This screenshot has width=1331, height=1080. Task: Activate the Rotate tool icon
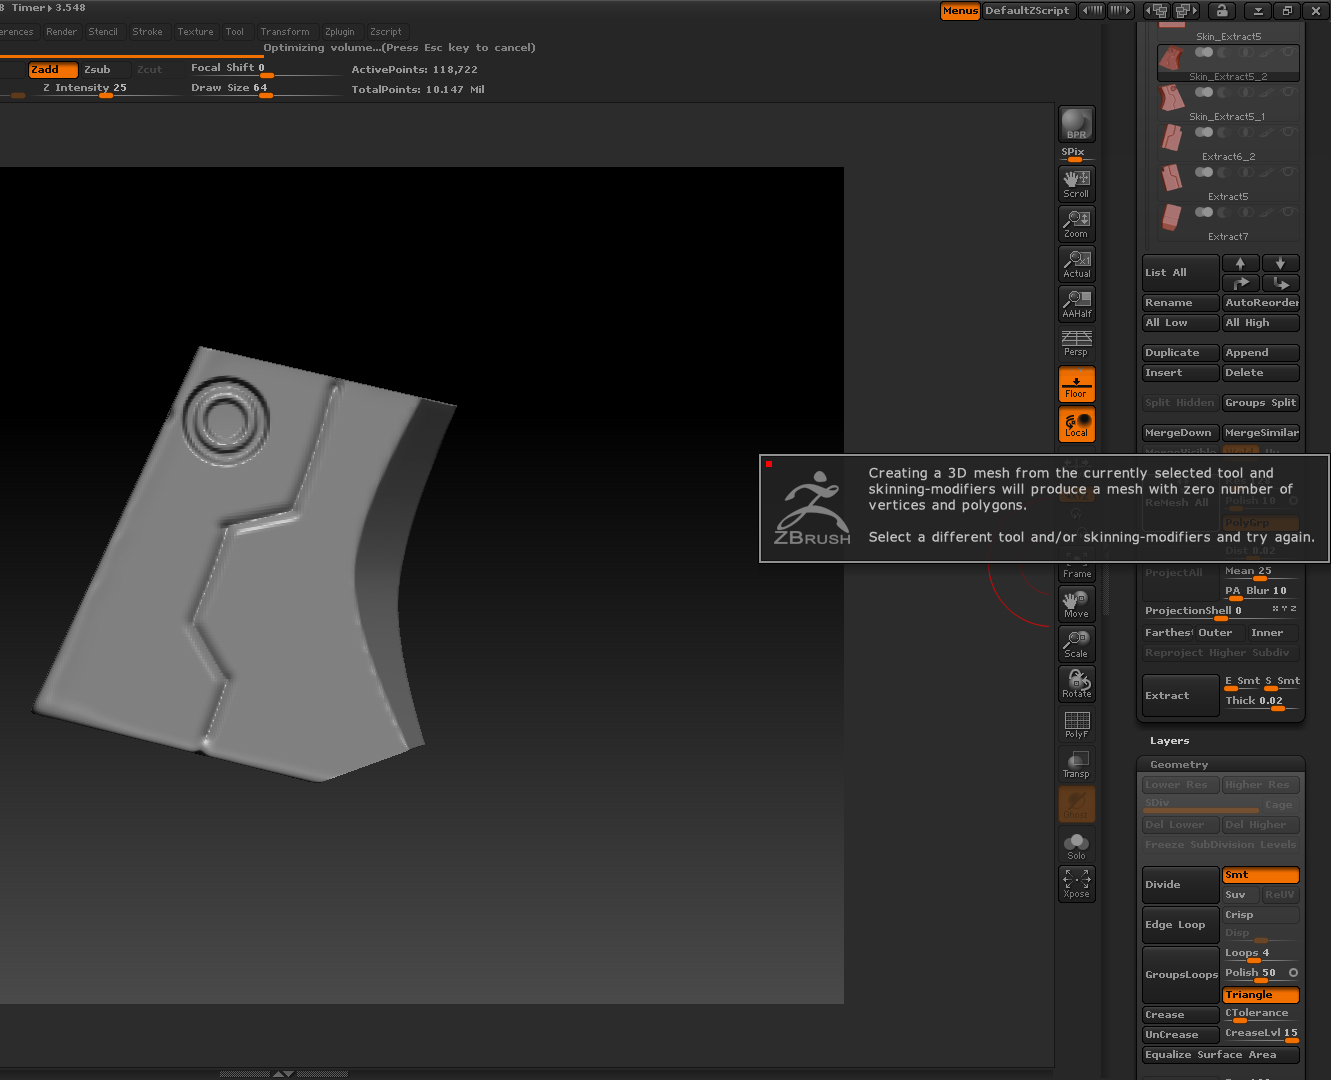(x=1076, y=683)
